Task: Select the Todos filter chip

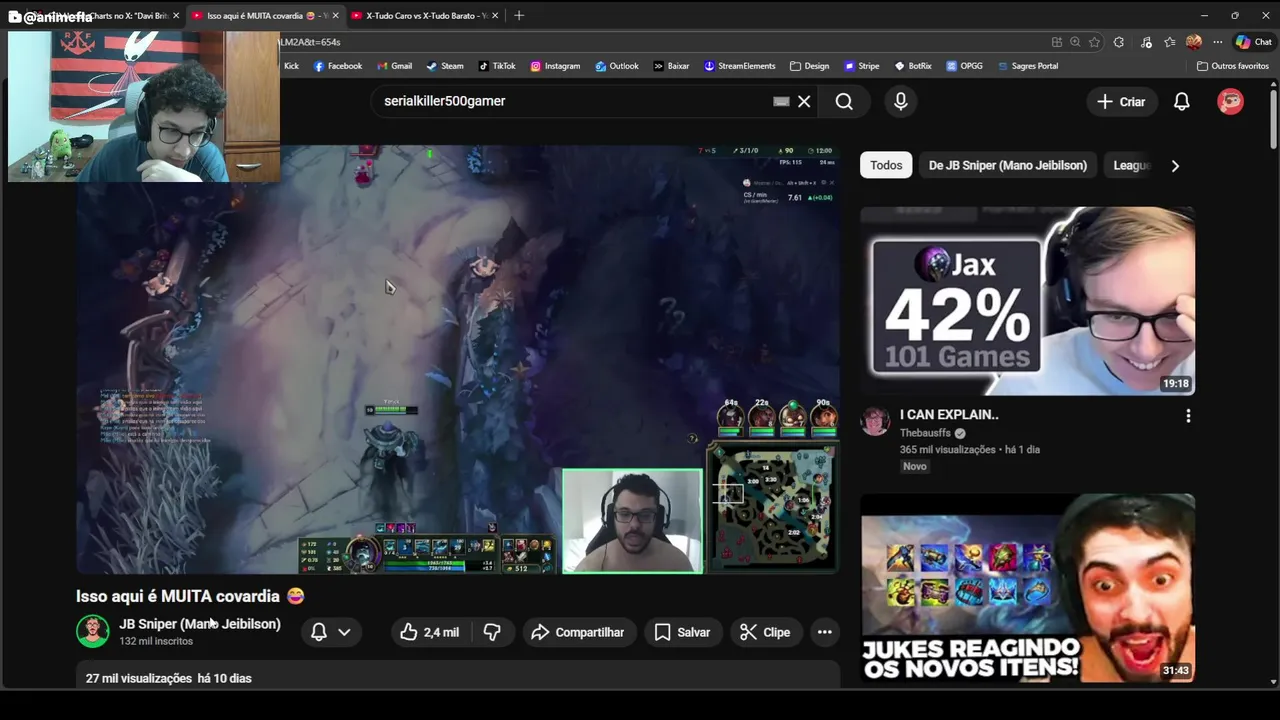Action: [x=886, y=166]
